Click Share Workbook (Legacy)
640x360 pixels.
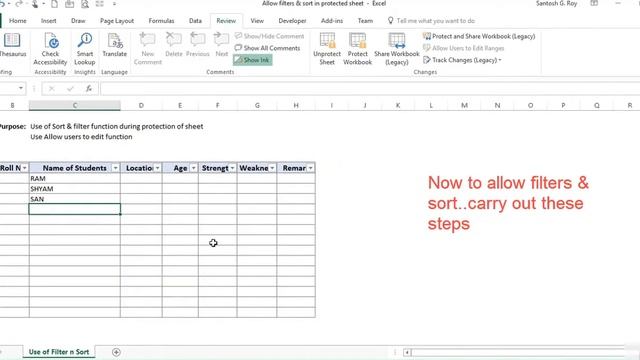pos(397,49)
